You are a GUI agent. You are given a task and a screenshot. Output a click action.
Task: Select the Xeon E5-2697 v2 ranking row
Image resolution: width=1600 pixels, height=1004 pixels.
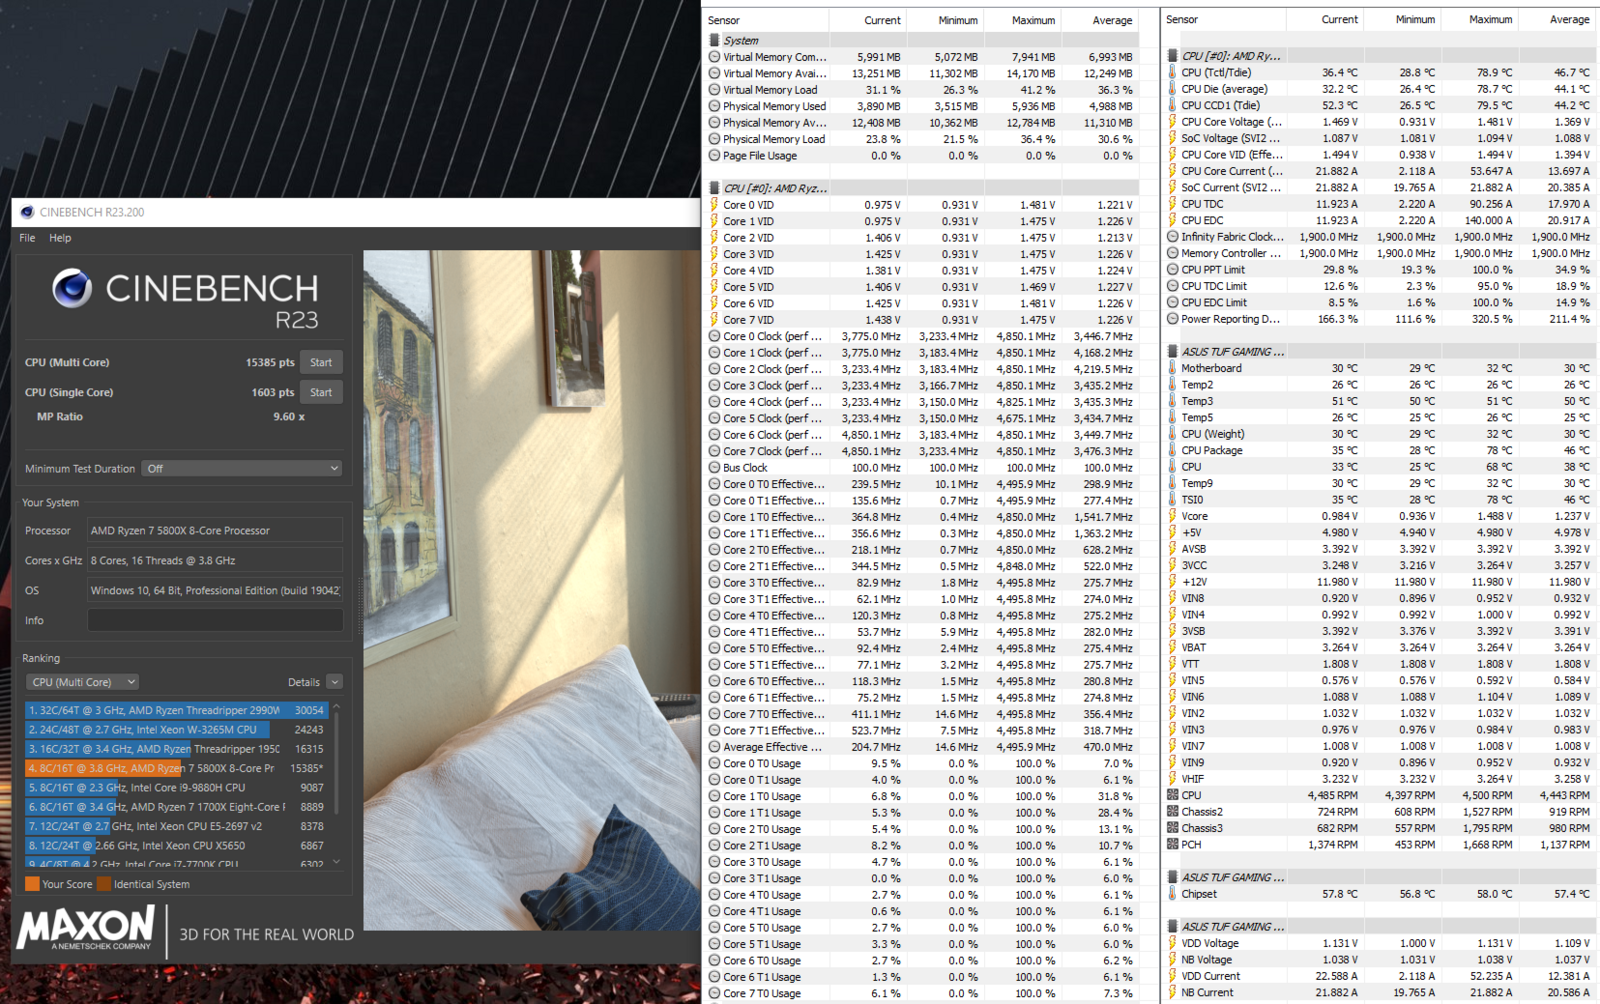pyautogui.click(x=176, y=826)
